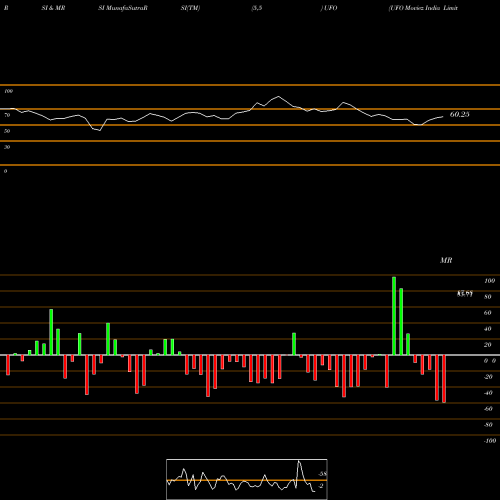
Task: Click the 'MR' panel label
Action: click(446, 260)
